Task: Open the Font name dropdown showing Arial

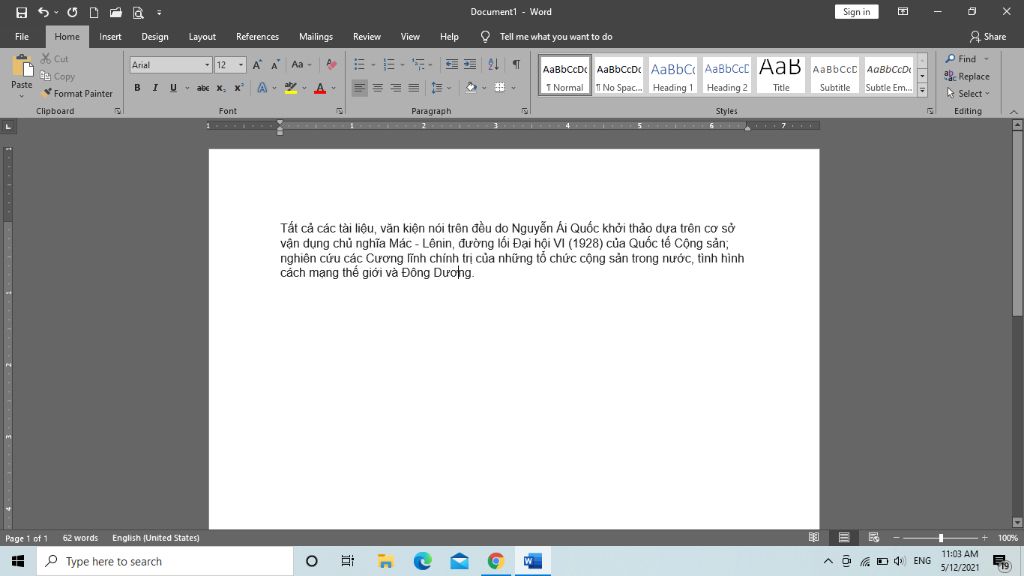Action: 207,65
